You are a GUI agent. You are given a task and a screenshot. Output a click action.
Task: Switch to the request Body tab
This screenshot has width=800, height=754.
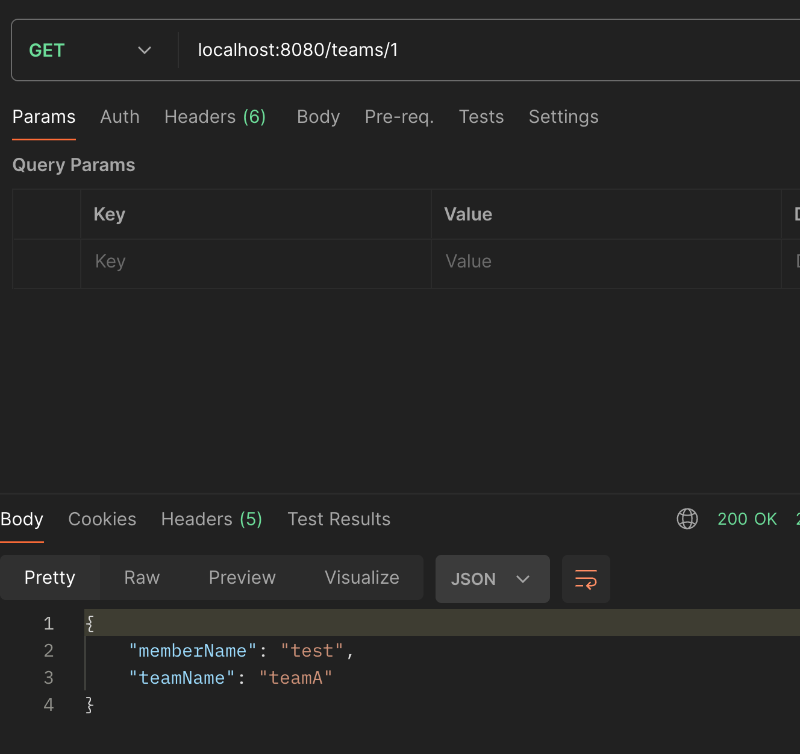click(x=318, y=117)
